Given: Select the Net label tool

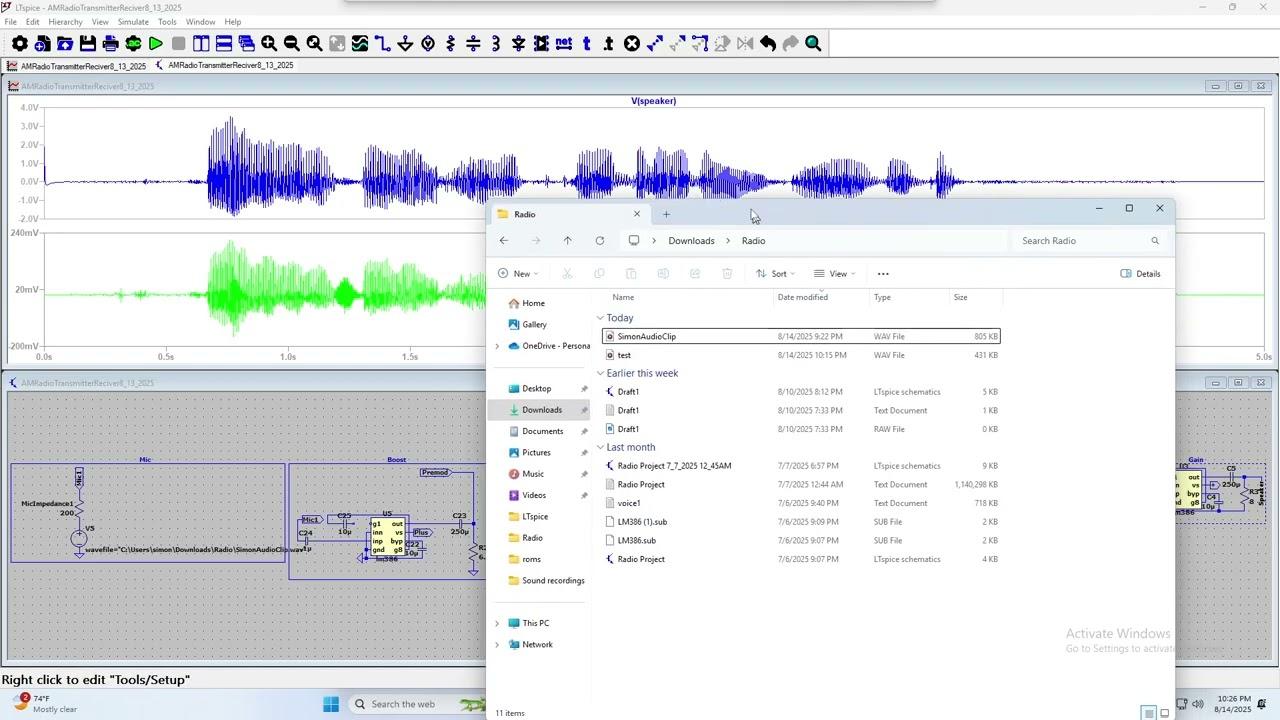Looking at the screenshot, I should 564,43.
